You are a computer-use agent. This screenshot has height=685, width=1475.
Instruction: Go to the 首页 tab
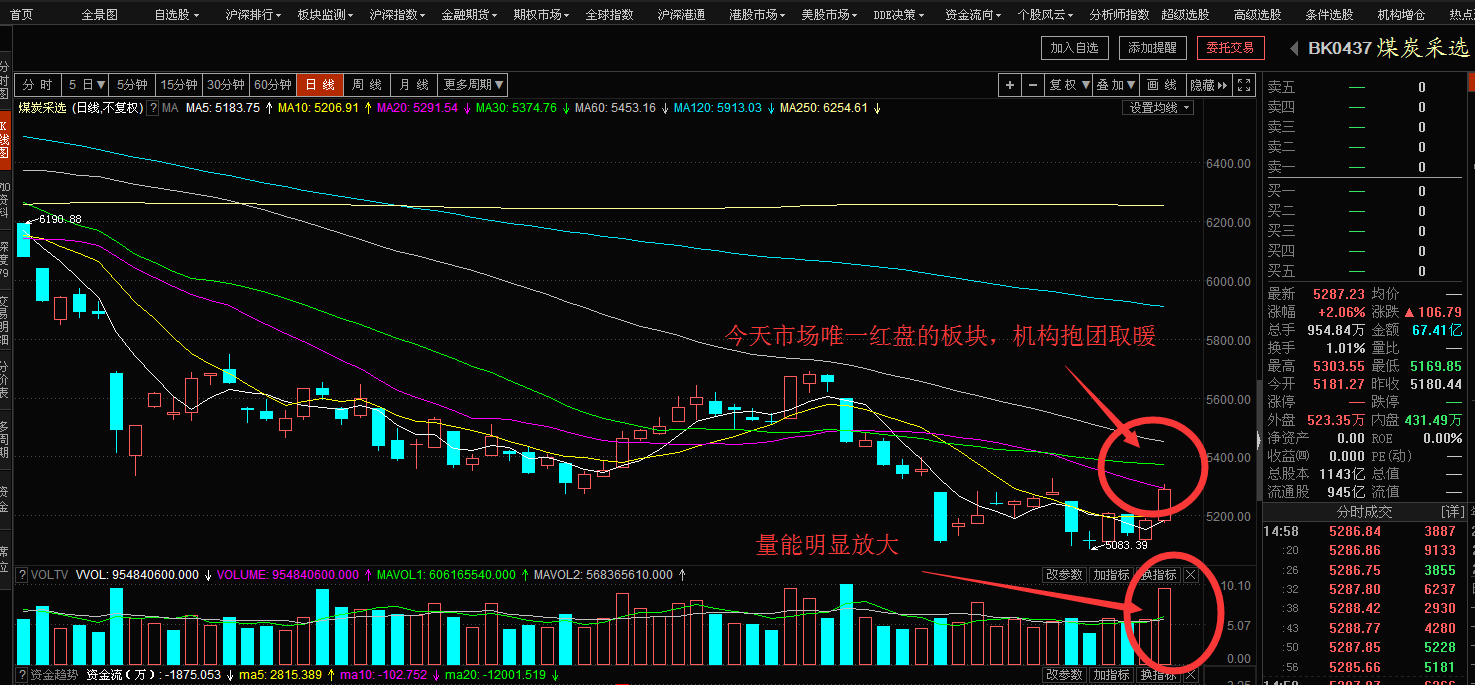pos(21,15)
